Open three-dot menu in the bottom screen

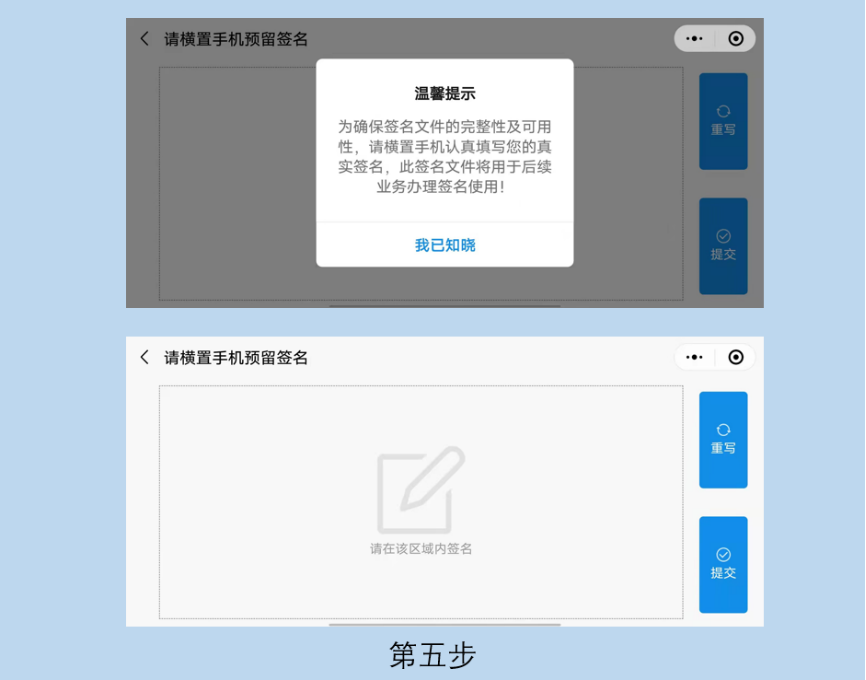click(x=694, y=357)
